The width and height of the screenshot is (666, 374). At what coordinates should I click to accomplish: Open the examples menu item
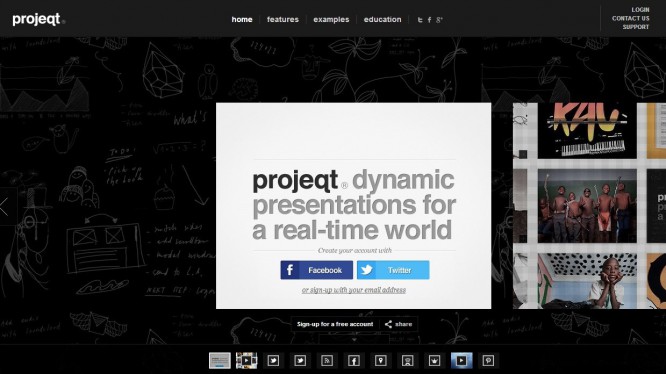[331, 20]
